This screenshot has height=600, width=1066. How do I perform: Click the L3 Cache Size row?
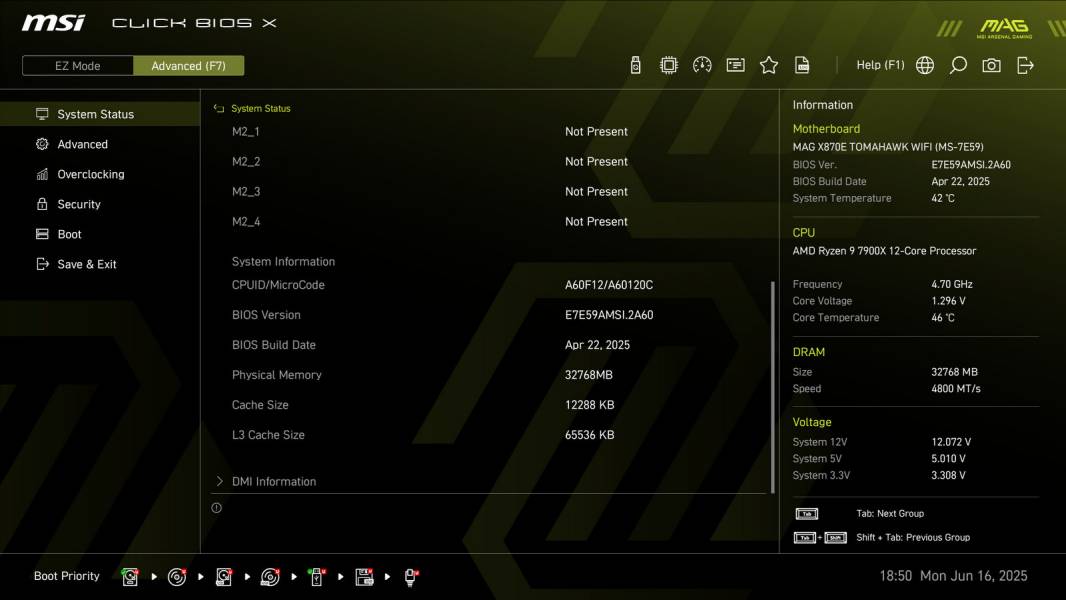489,434
